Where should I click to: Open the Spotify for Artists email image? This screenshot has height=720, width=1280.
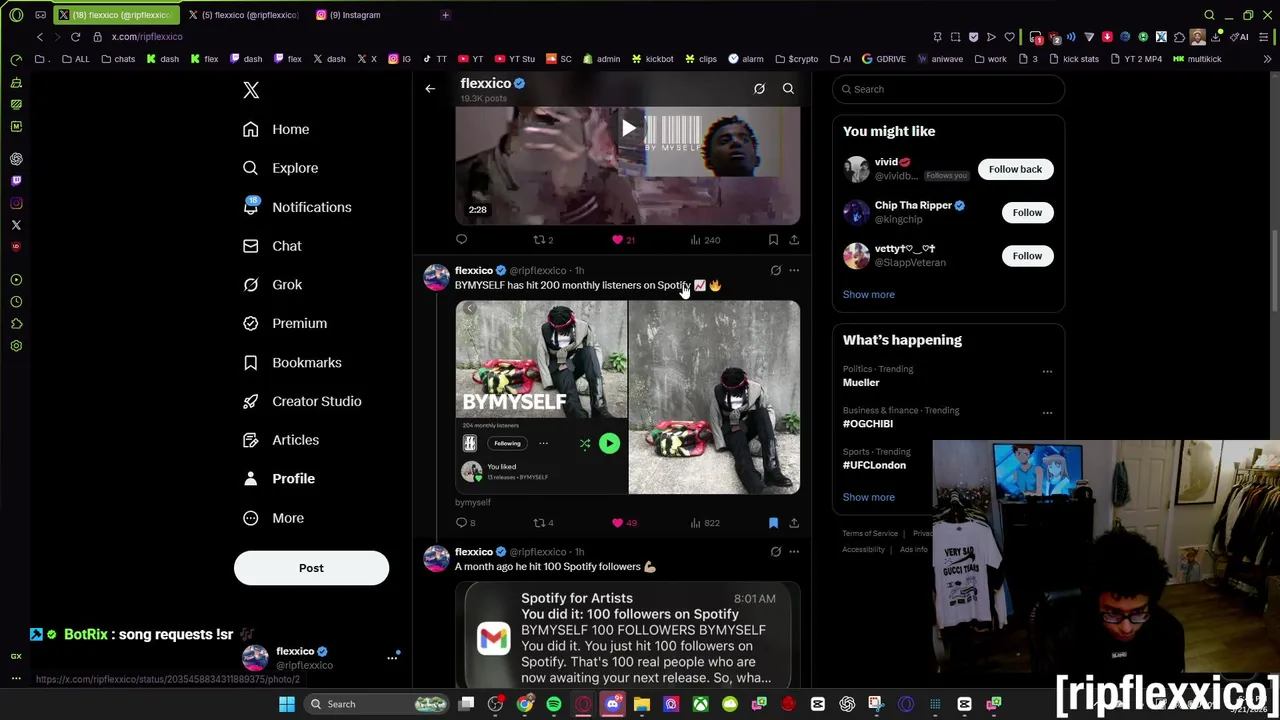coord(628,636)
